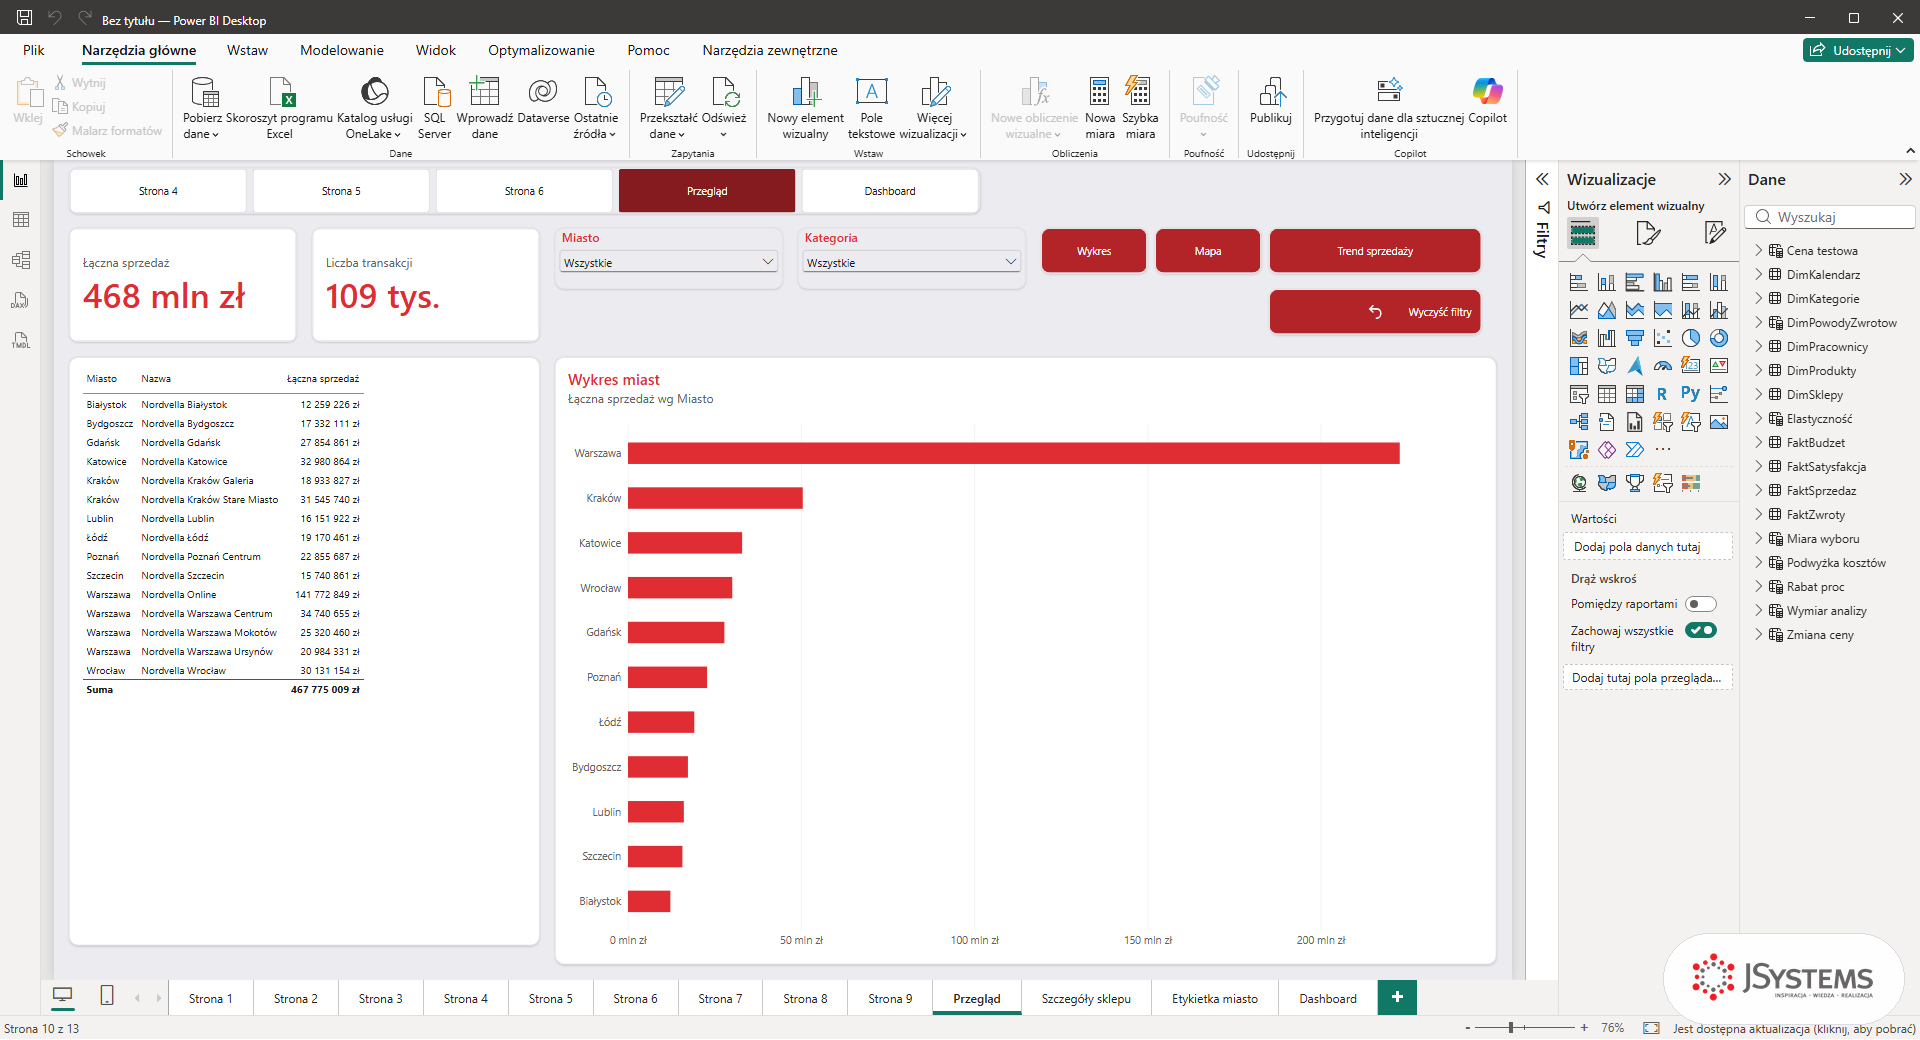Viewport: 1920px width, 1040px height.
Task: Select the pie chart visualization icon
Action: click(1691, 338)
